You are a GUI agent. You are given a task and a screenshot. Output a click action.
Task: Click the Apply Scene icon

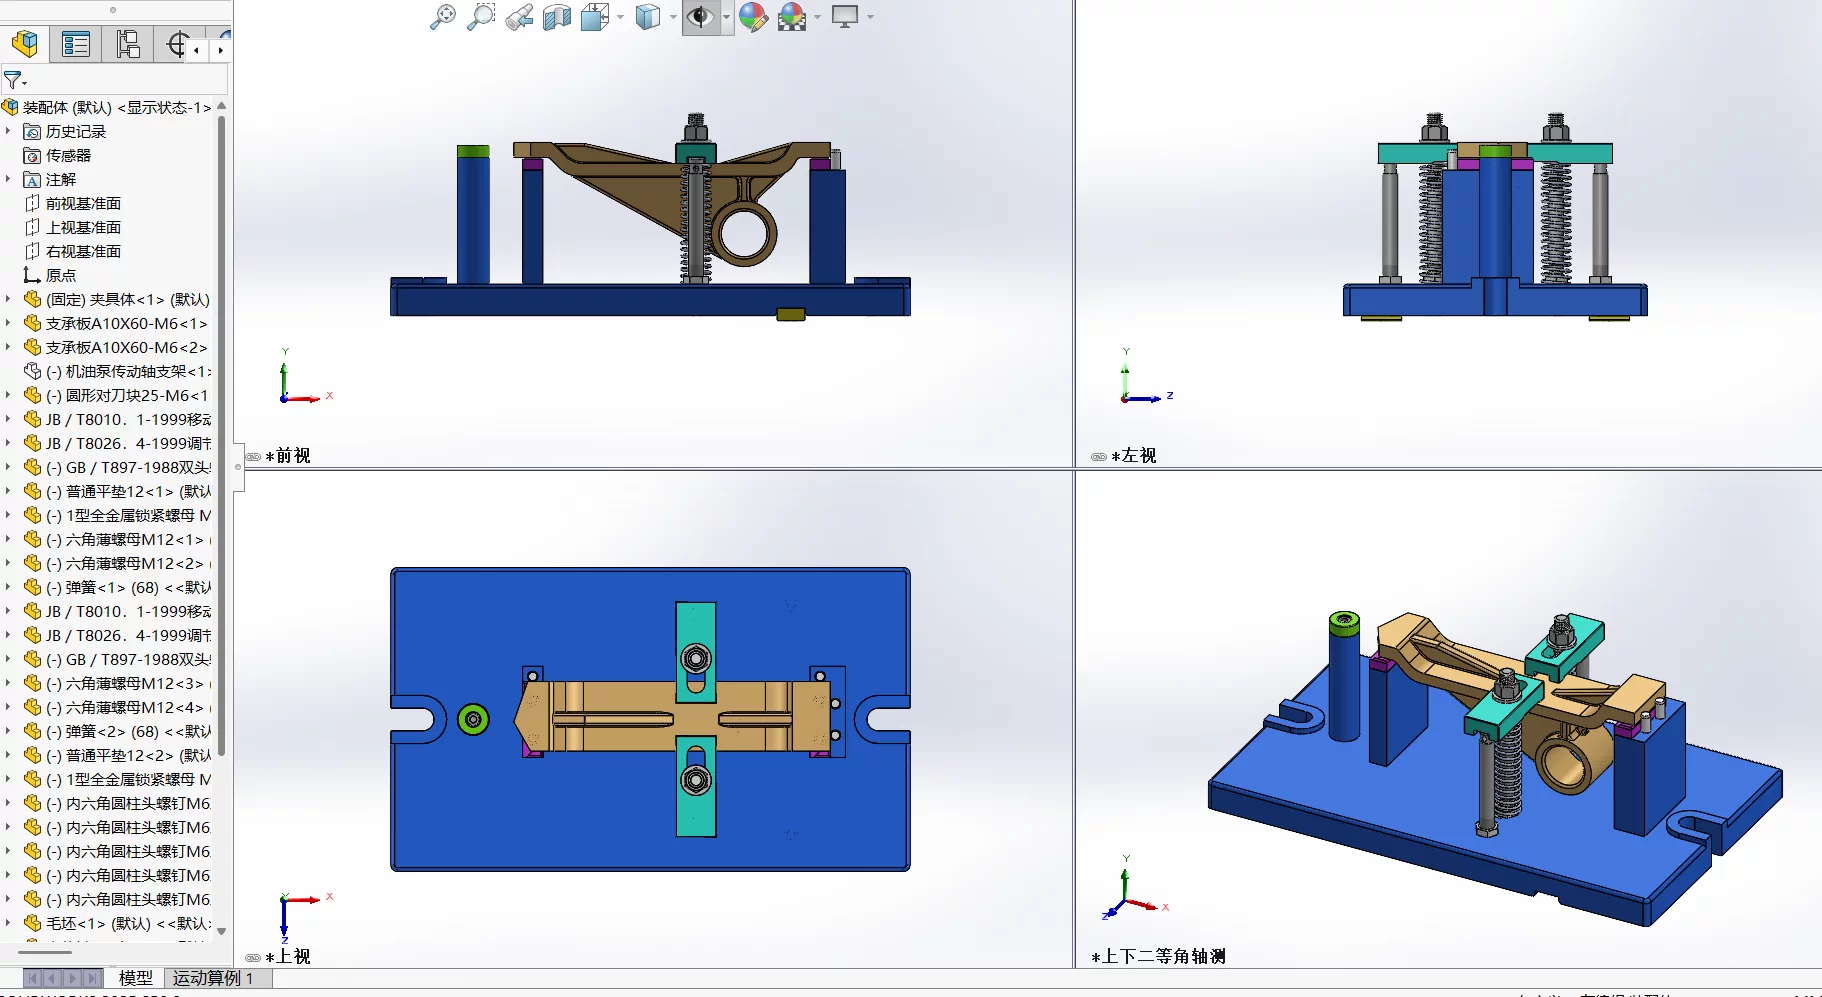(792, 17)
